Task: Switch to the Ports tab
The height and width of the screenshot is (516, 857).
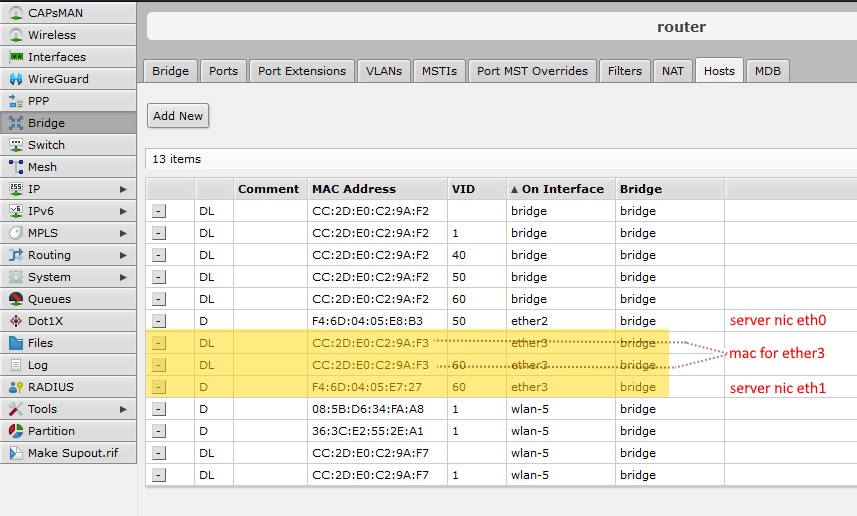Action: (224, 71)
